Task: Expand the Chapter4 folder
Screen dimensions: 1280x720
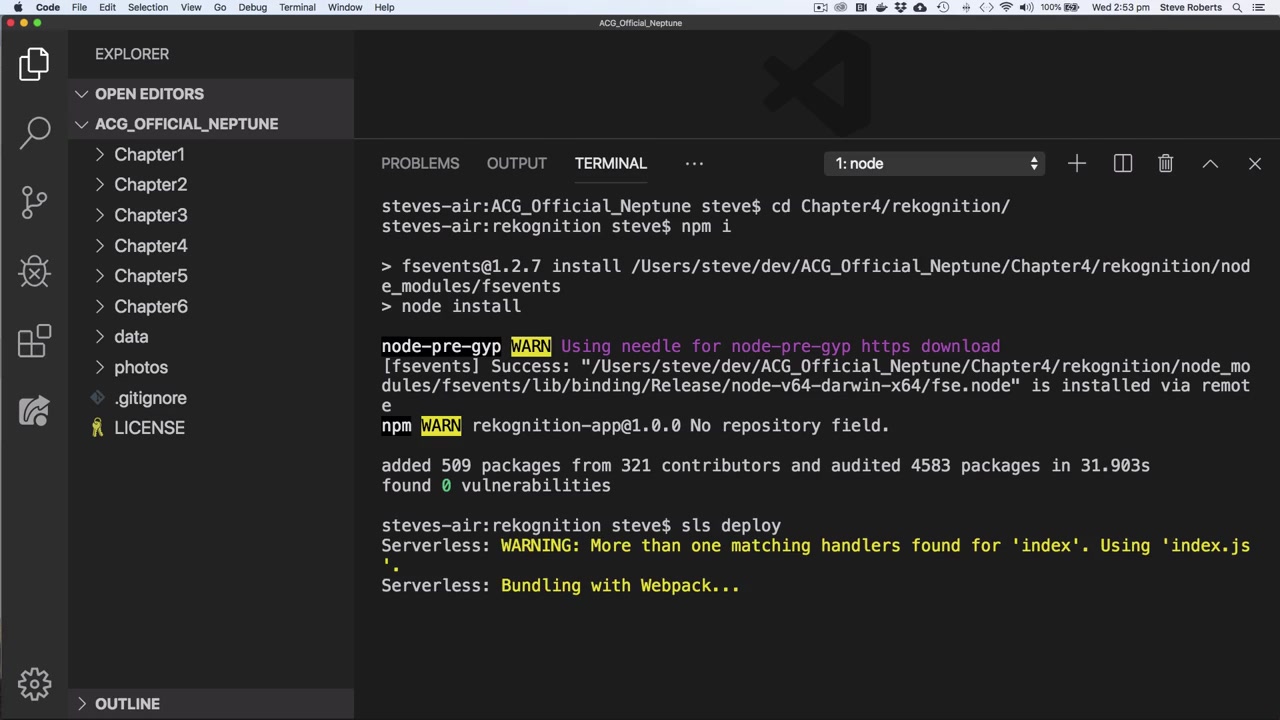Action: (x=211, y=246)
